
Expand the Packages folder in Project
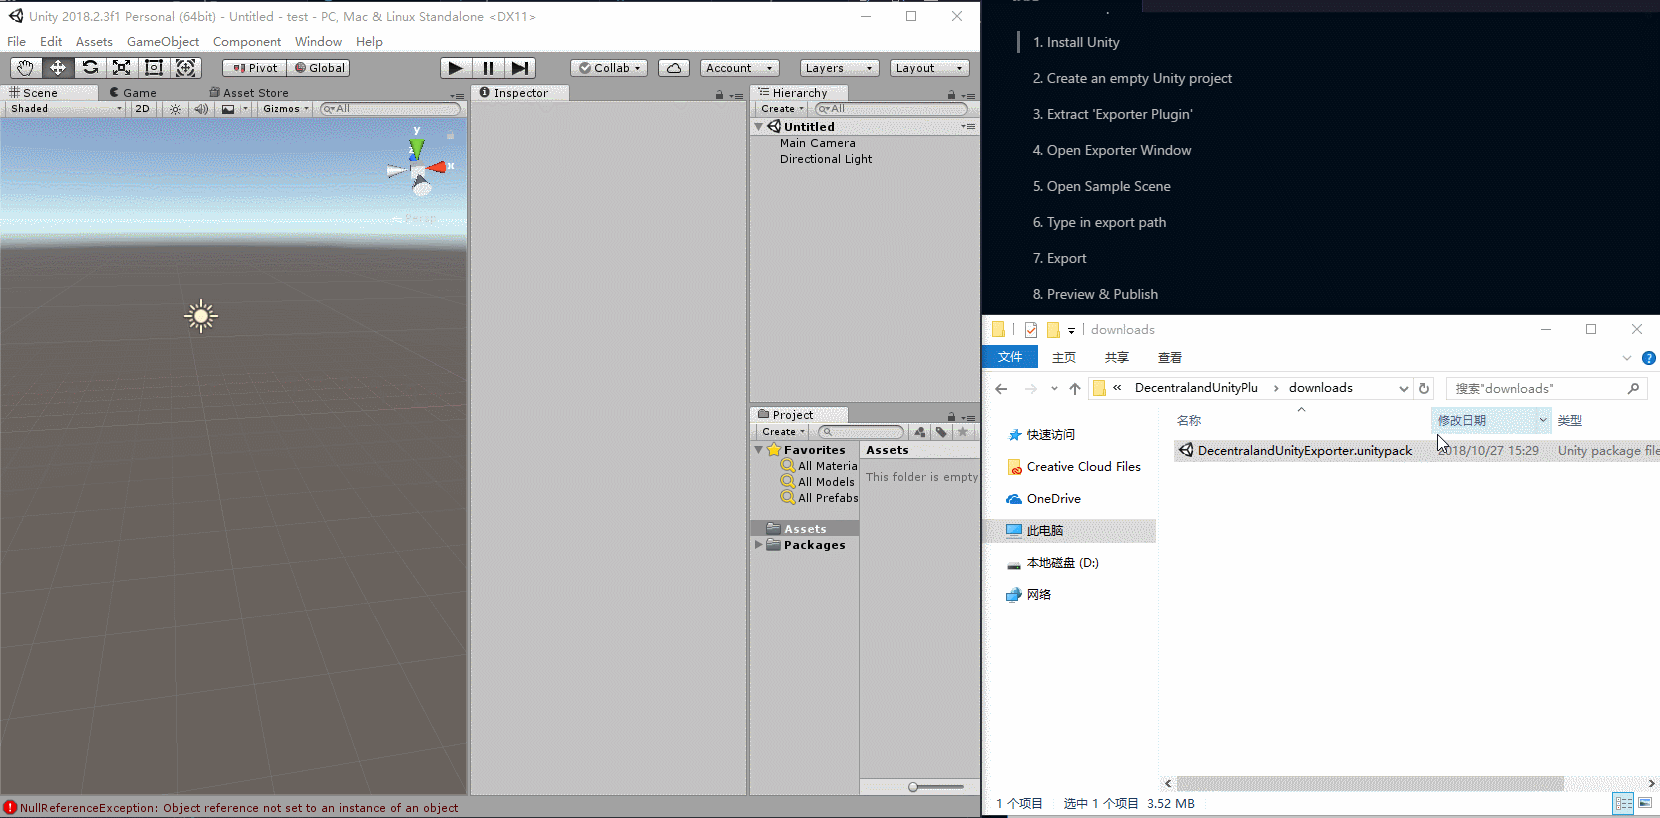point(759,545)
